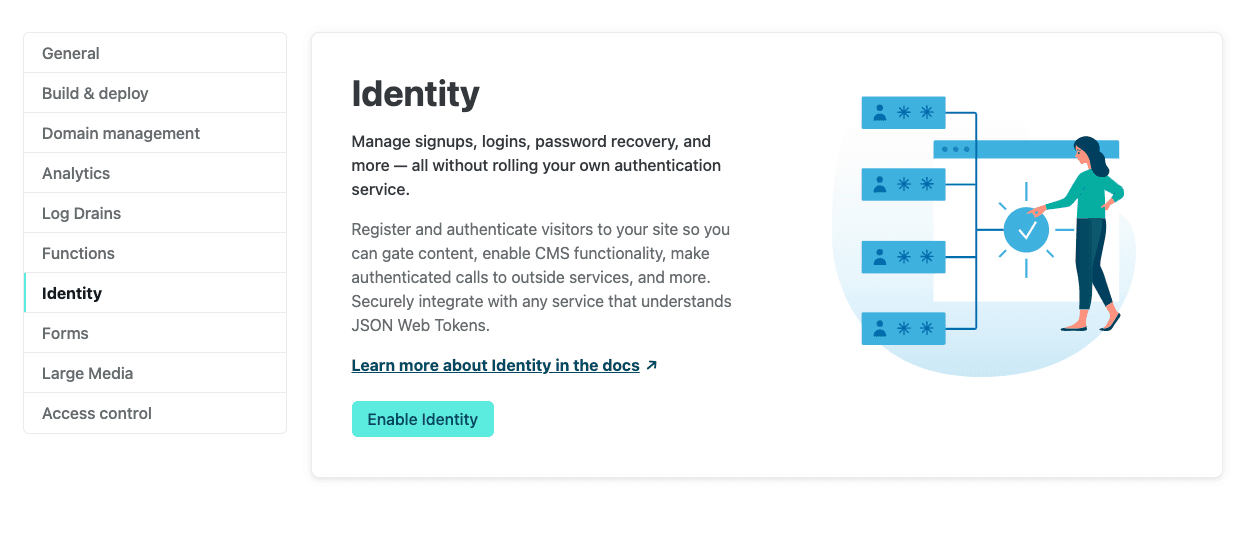Click the top user credential card icon
The image size is (1244, 556).
click(x=903, y=112)
